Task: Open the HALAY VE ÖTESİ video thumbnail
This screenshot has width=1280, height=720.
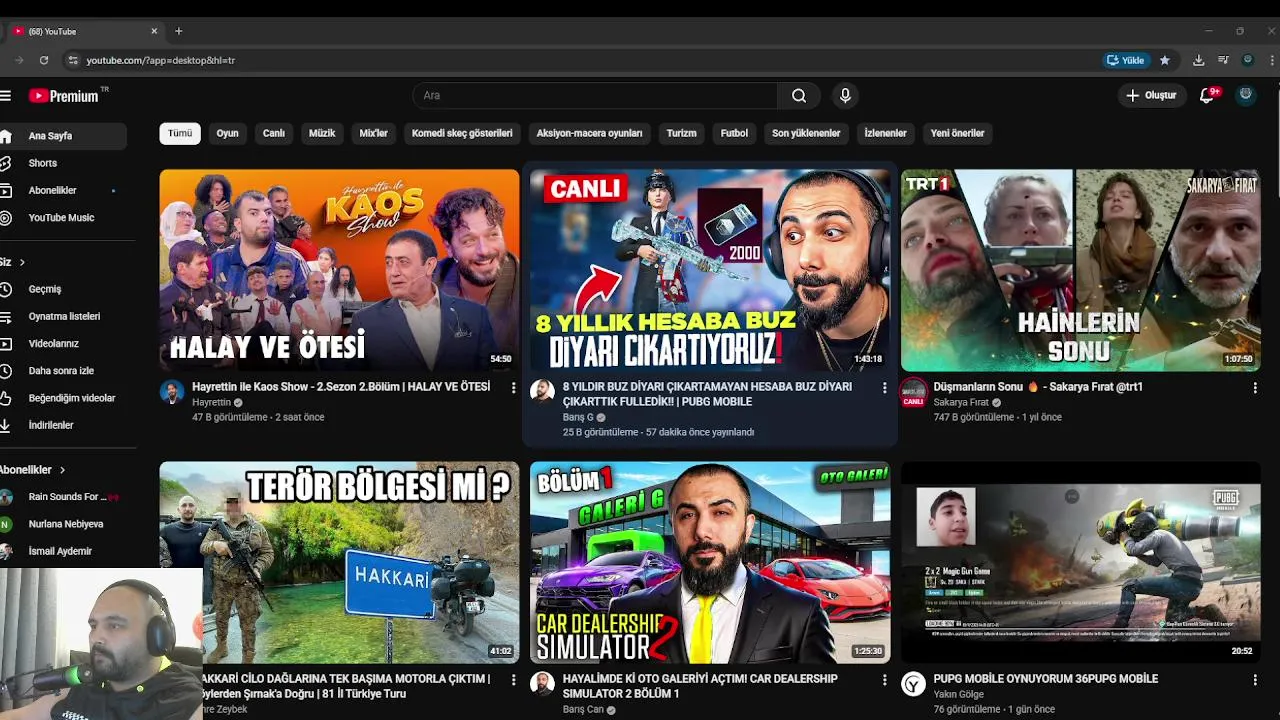Action: 339,270
